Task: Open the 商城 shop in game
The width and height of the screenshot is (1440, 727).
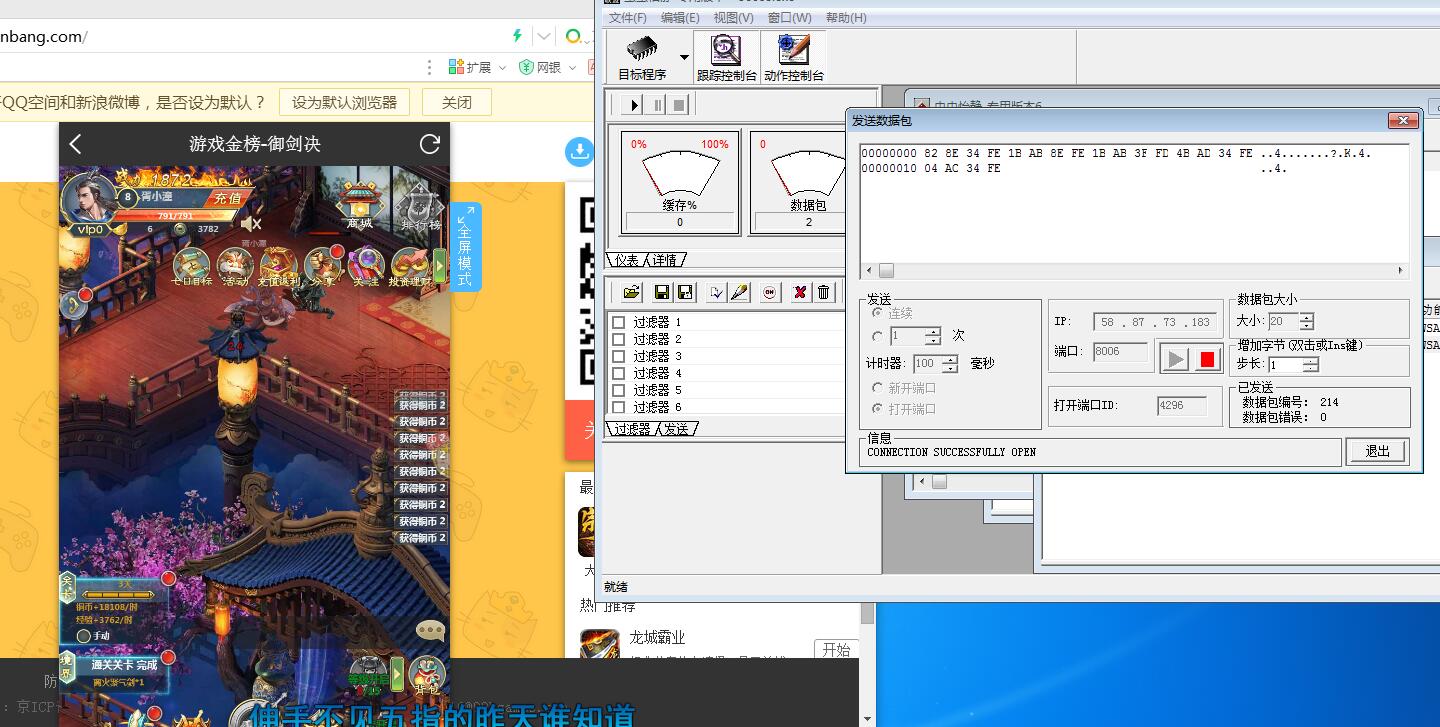Action: pos(360,206)
